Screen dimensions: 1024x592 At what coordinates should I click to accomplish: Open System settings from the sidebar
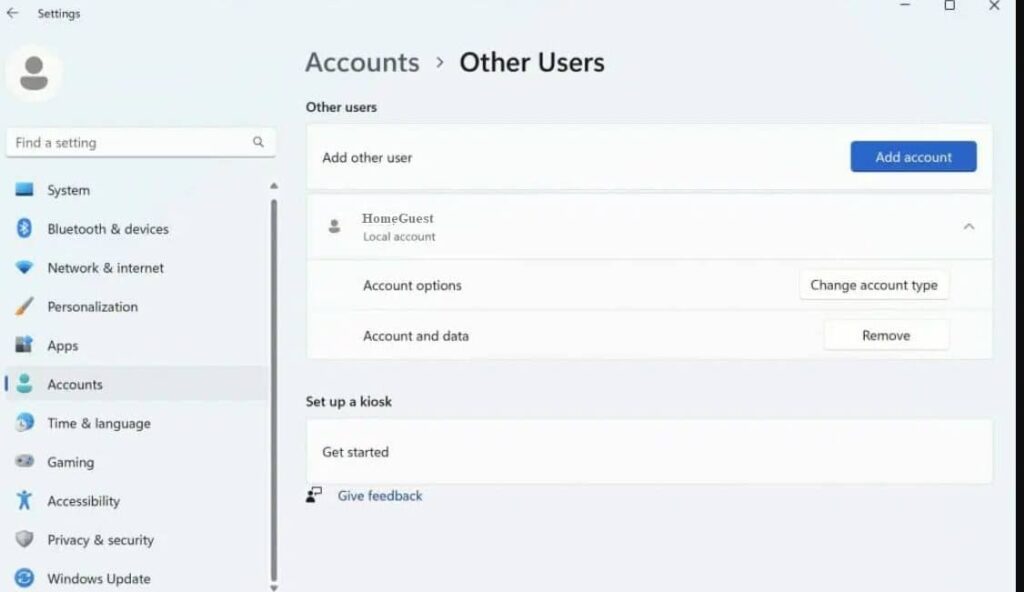click(66, 190)
